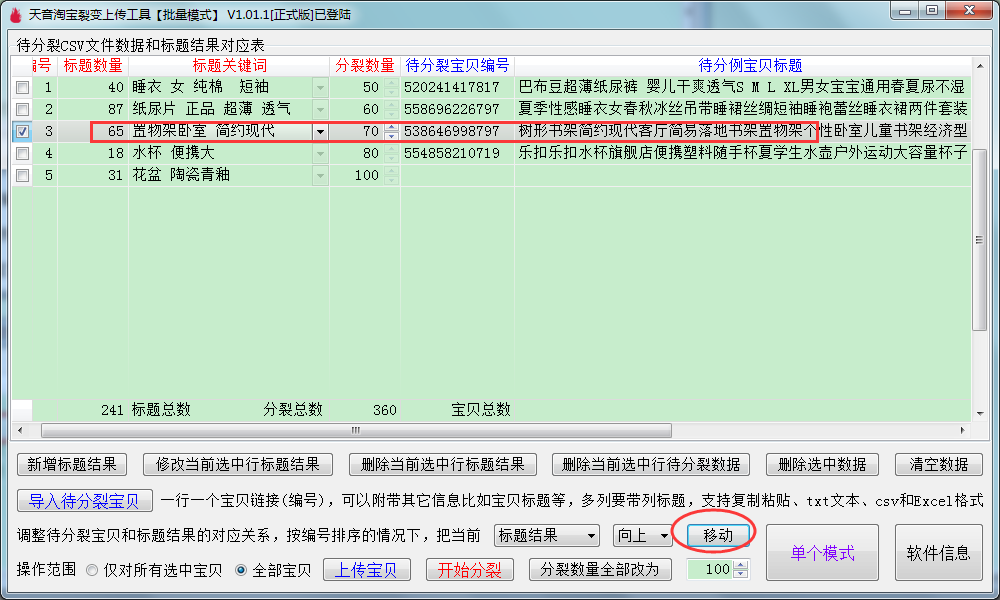This screenshot has width=1000, height=600.
Task: Click the 开始分裂 button
Action: pyautogui.click(x=469, y=570)
